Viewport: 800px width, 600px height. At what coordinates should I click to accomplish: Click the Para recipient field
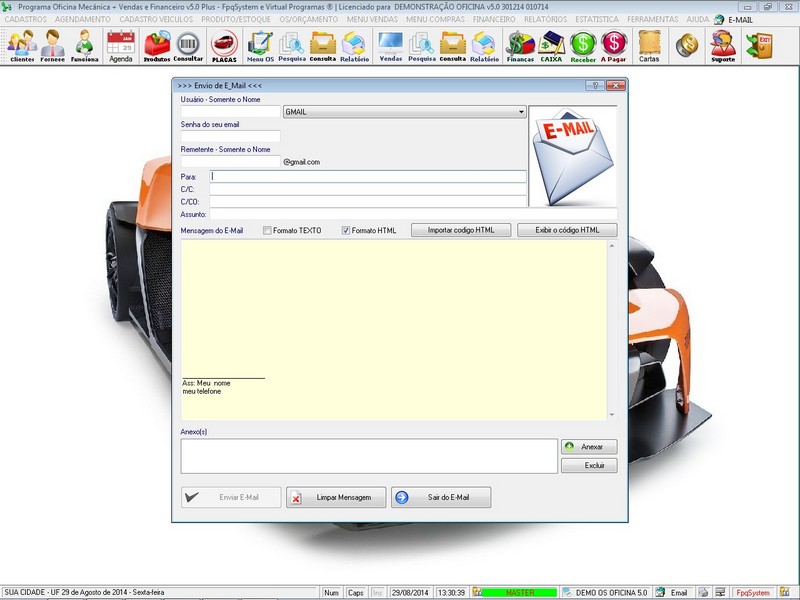coord(368,177)
